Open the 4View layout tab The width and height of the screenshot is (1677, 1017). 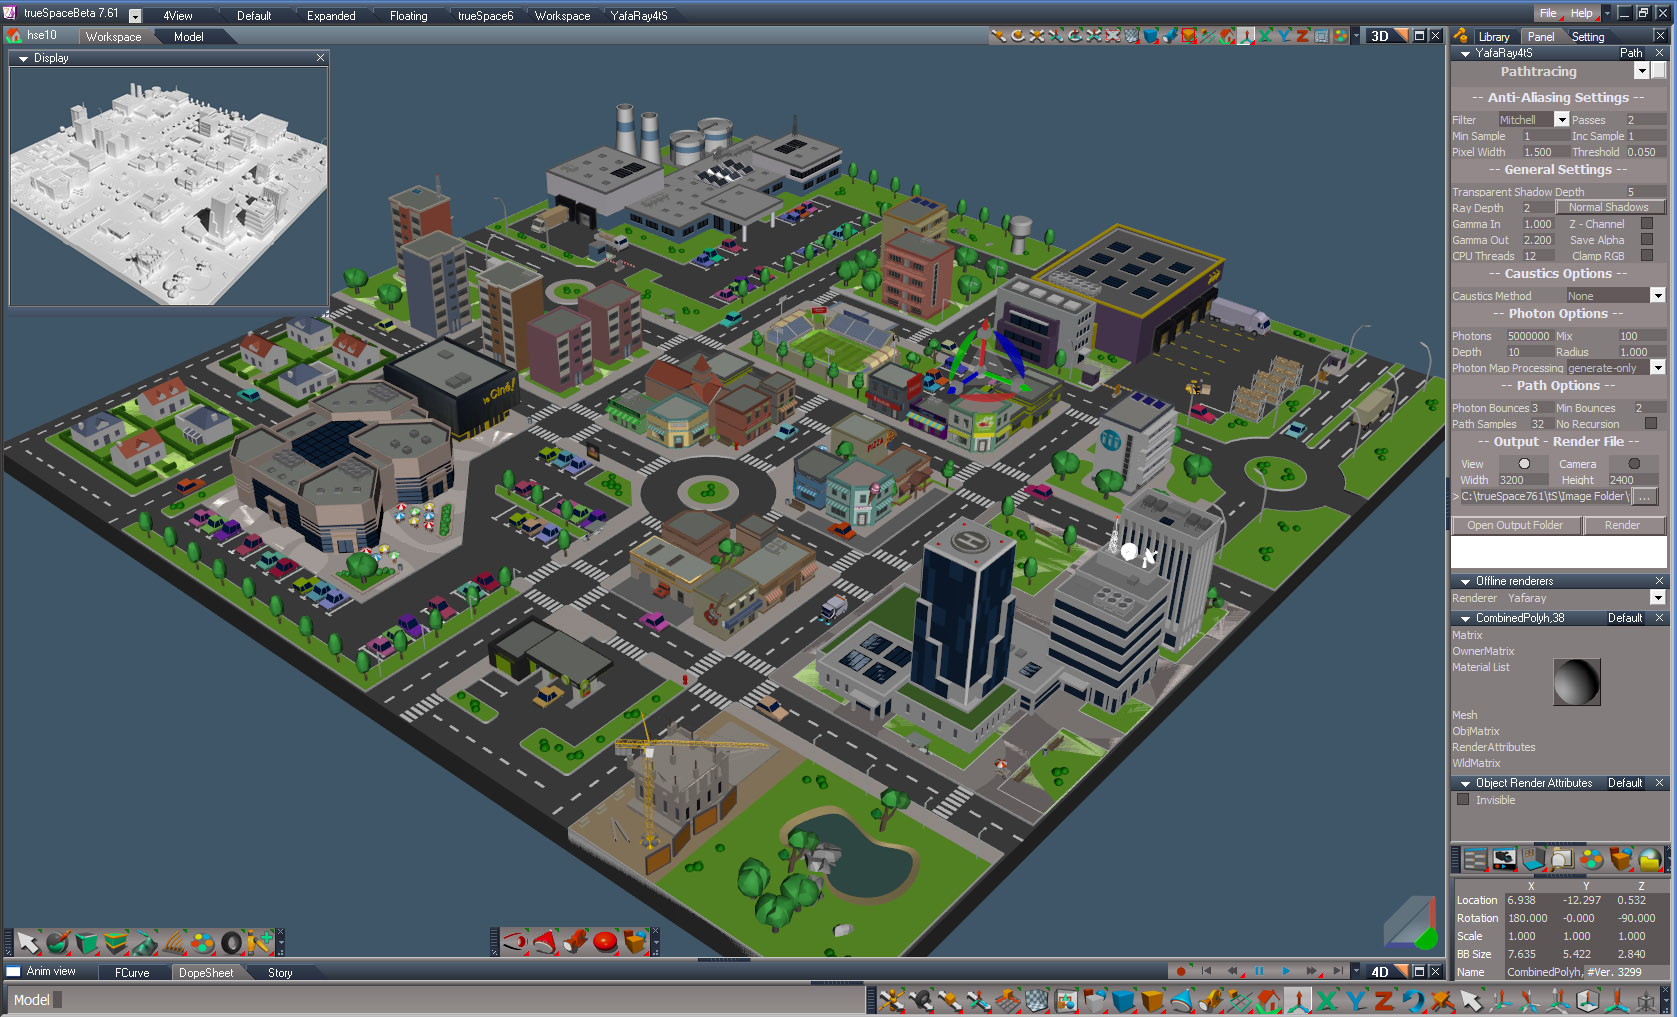178,15
